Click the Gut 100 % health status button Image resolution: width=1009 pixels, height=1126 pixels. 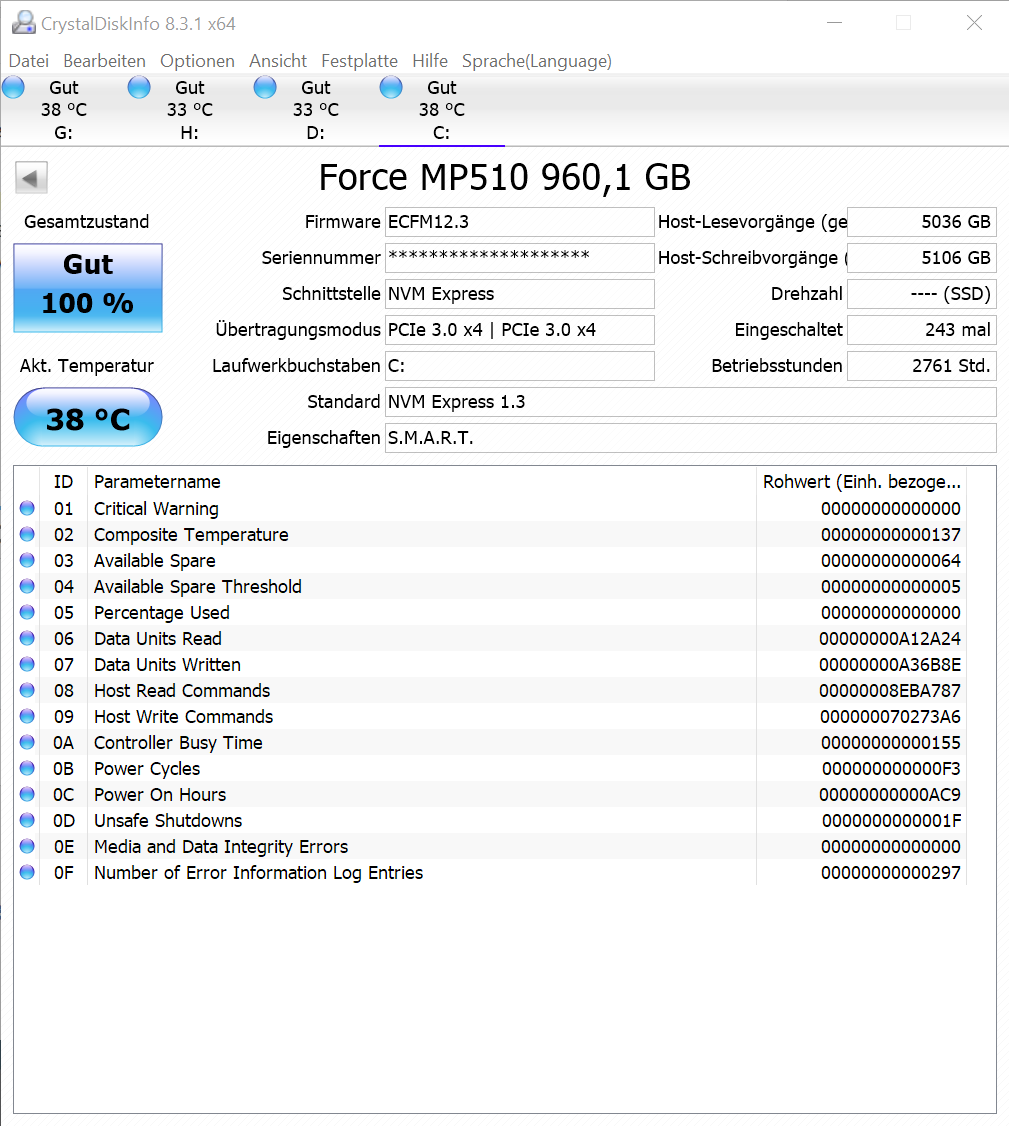(88, 287)
